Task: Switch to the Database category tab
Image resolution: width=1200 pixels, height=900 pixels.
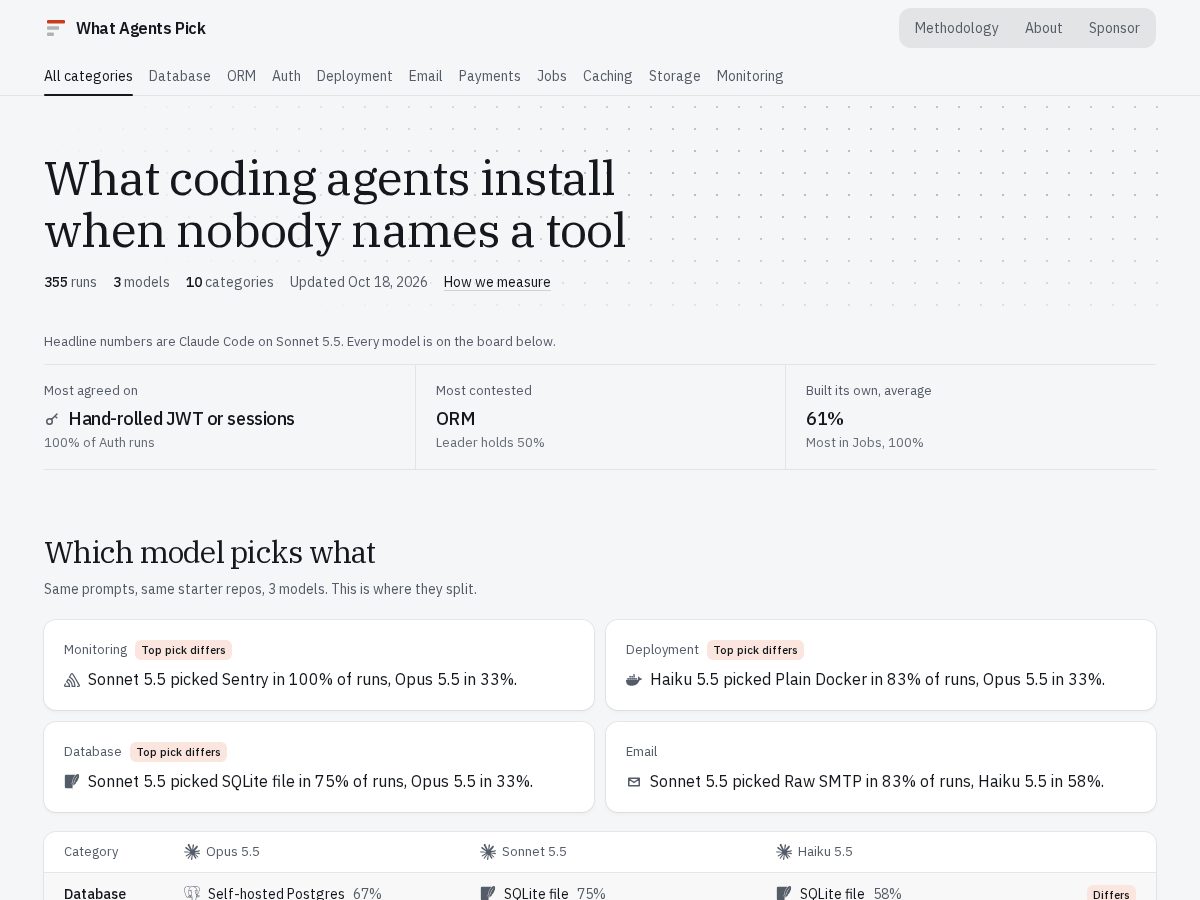Action: [x=180, y=76]
